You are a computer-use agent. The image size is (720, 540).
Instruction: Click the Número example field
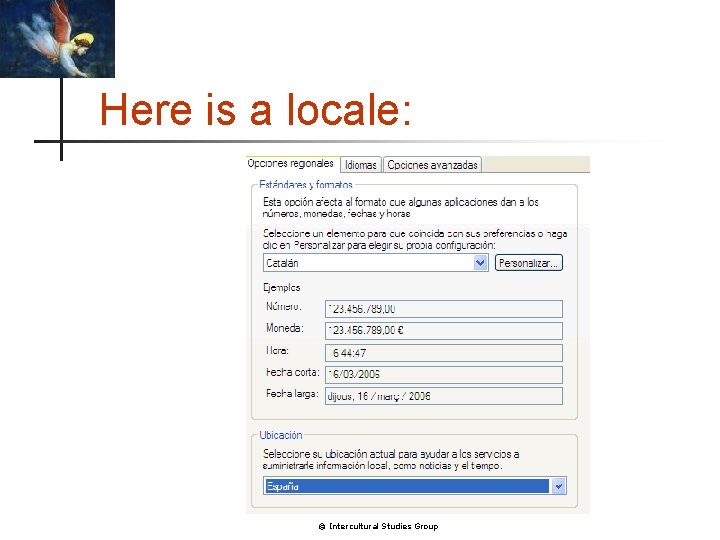444,309
